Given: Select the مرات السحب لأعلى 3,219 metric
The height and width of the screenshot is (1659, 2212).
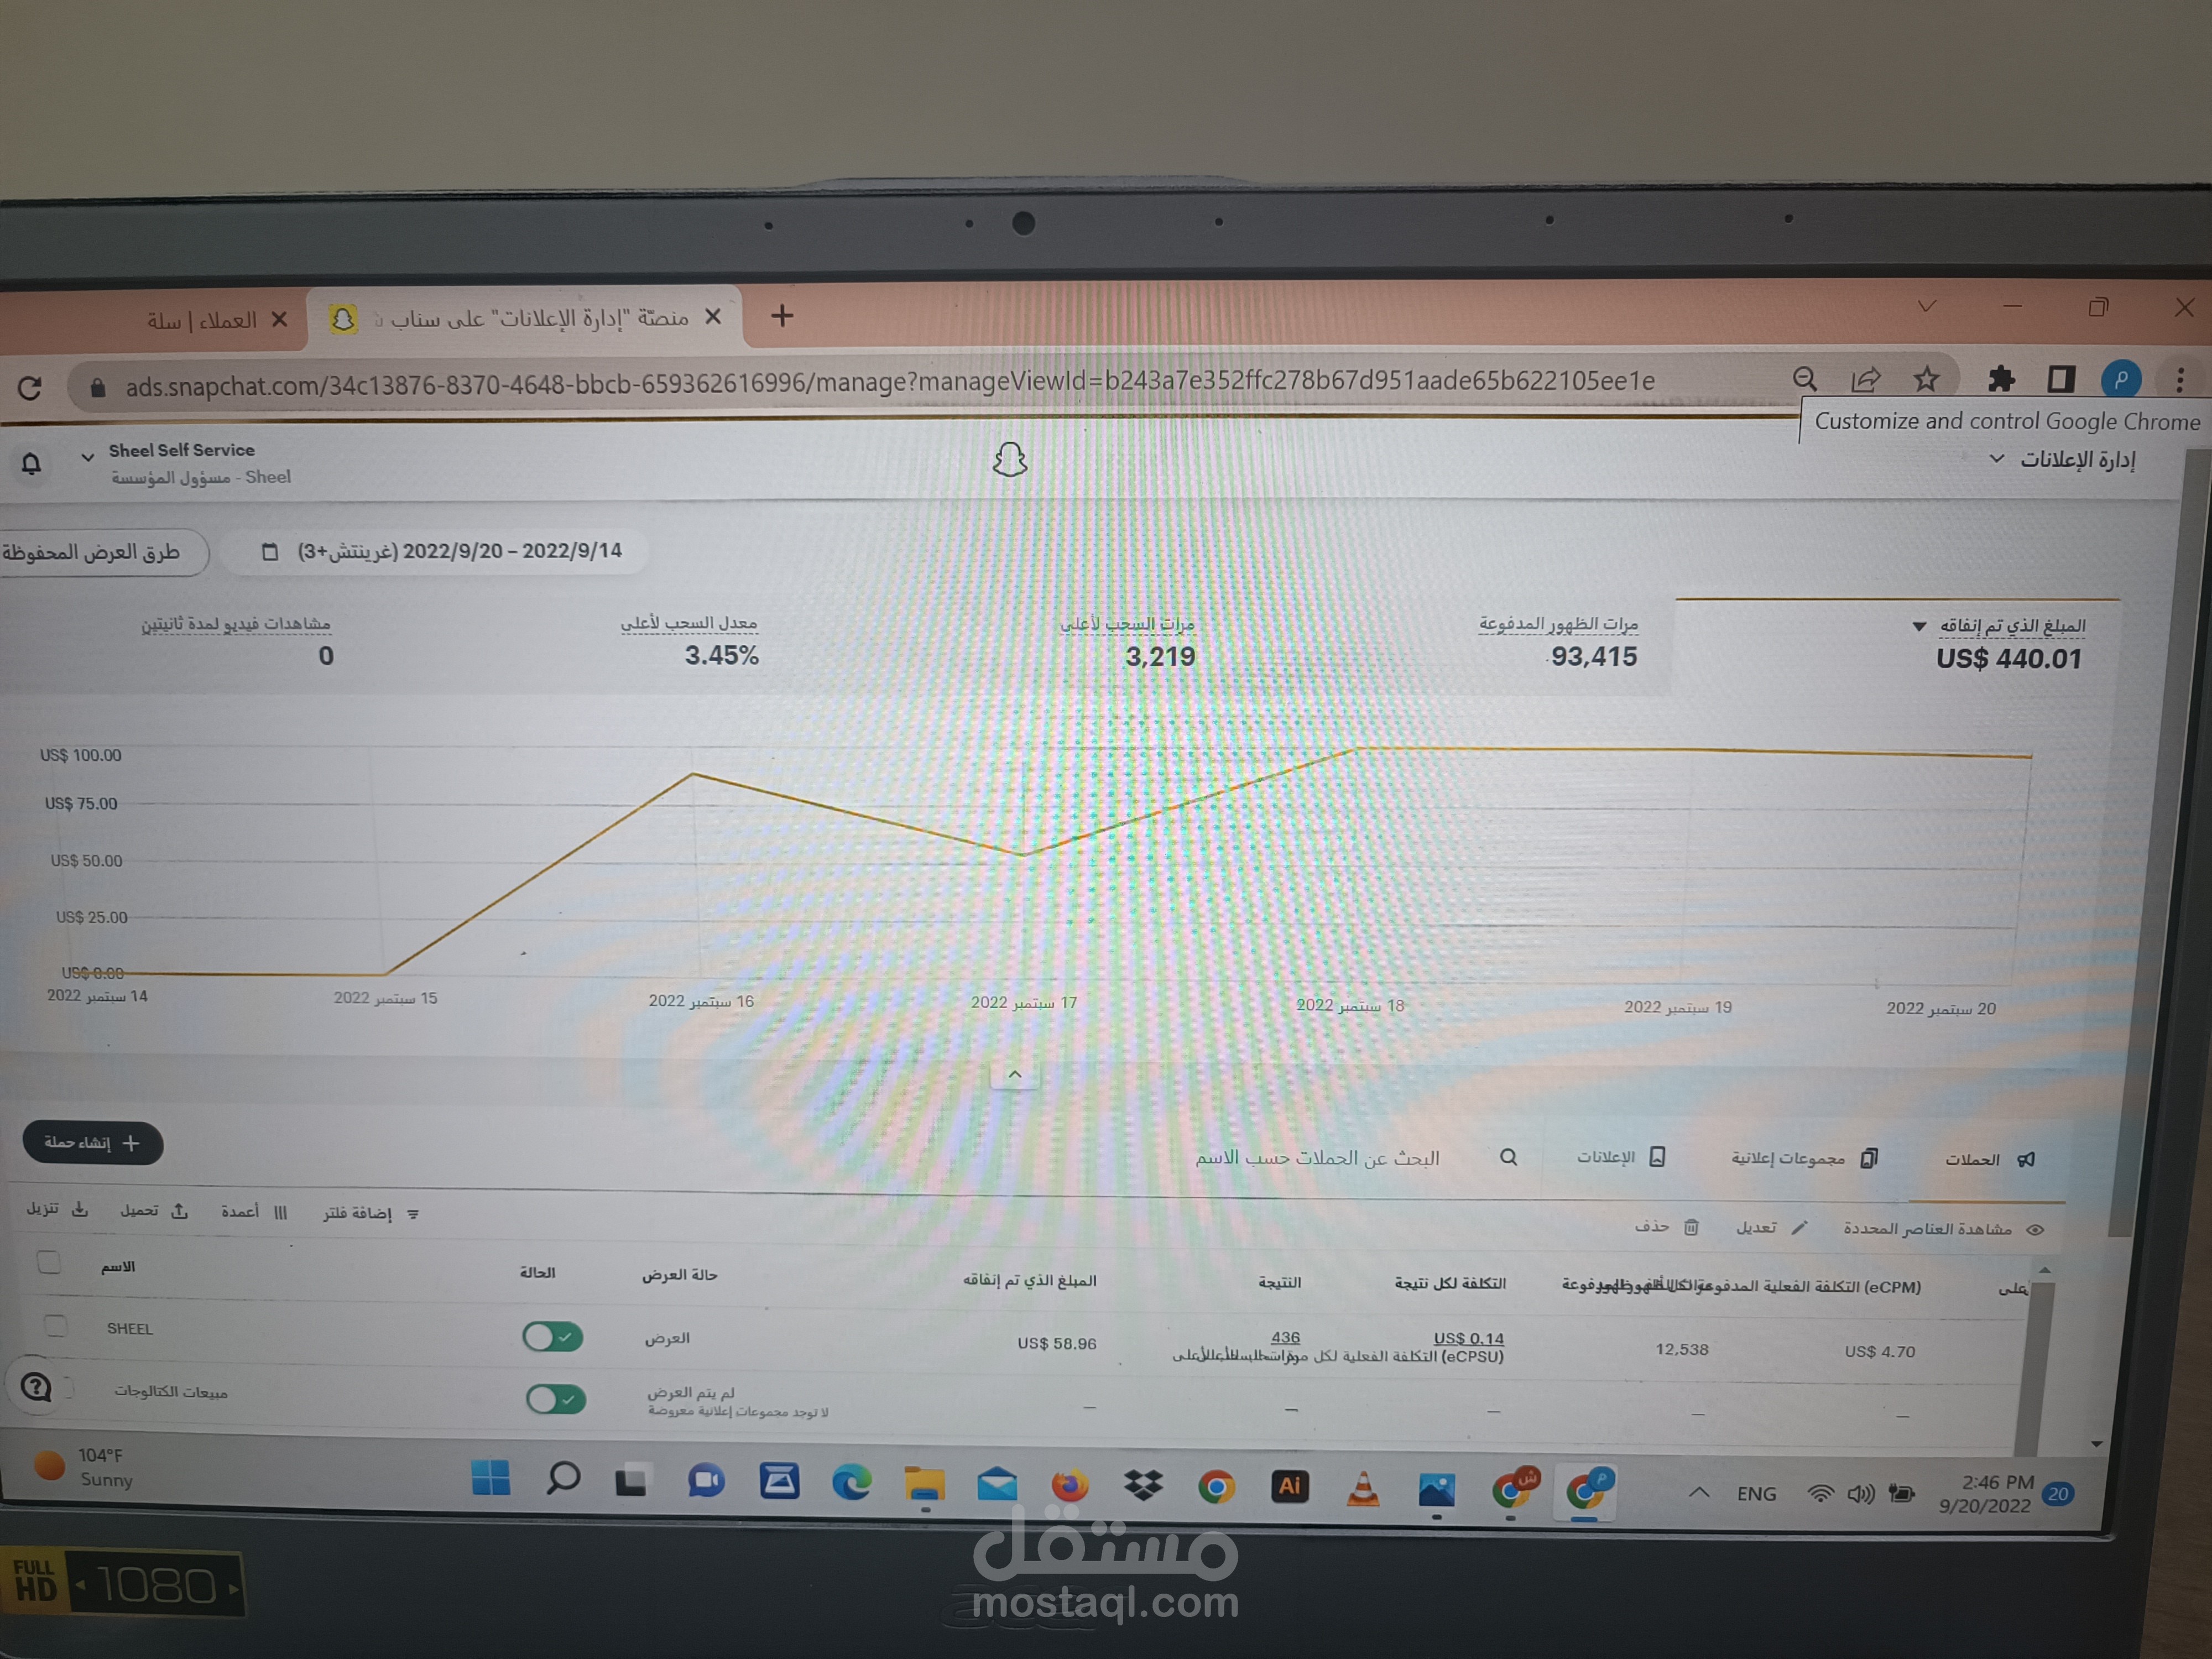Looking at the screenshot, I should (1128, 642).
